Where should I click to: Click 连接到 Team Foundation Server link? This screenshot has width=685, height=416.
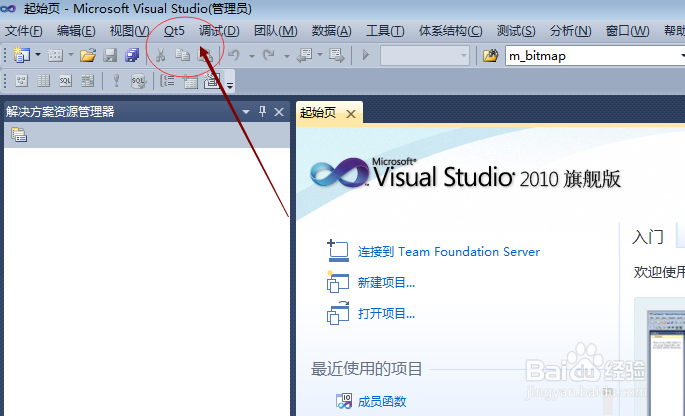(x=449, y=252)
